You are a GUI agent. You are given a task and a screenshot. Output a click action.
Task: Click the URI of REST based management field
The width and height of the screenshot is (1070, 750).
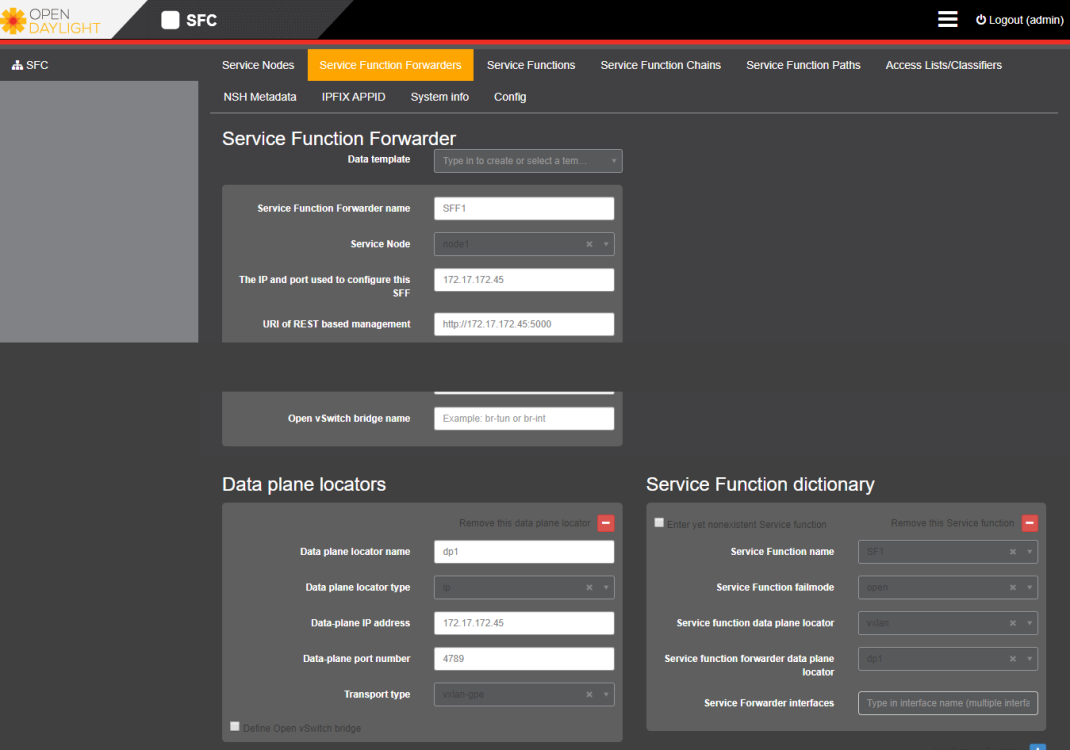[524, 324]
